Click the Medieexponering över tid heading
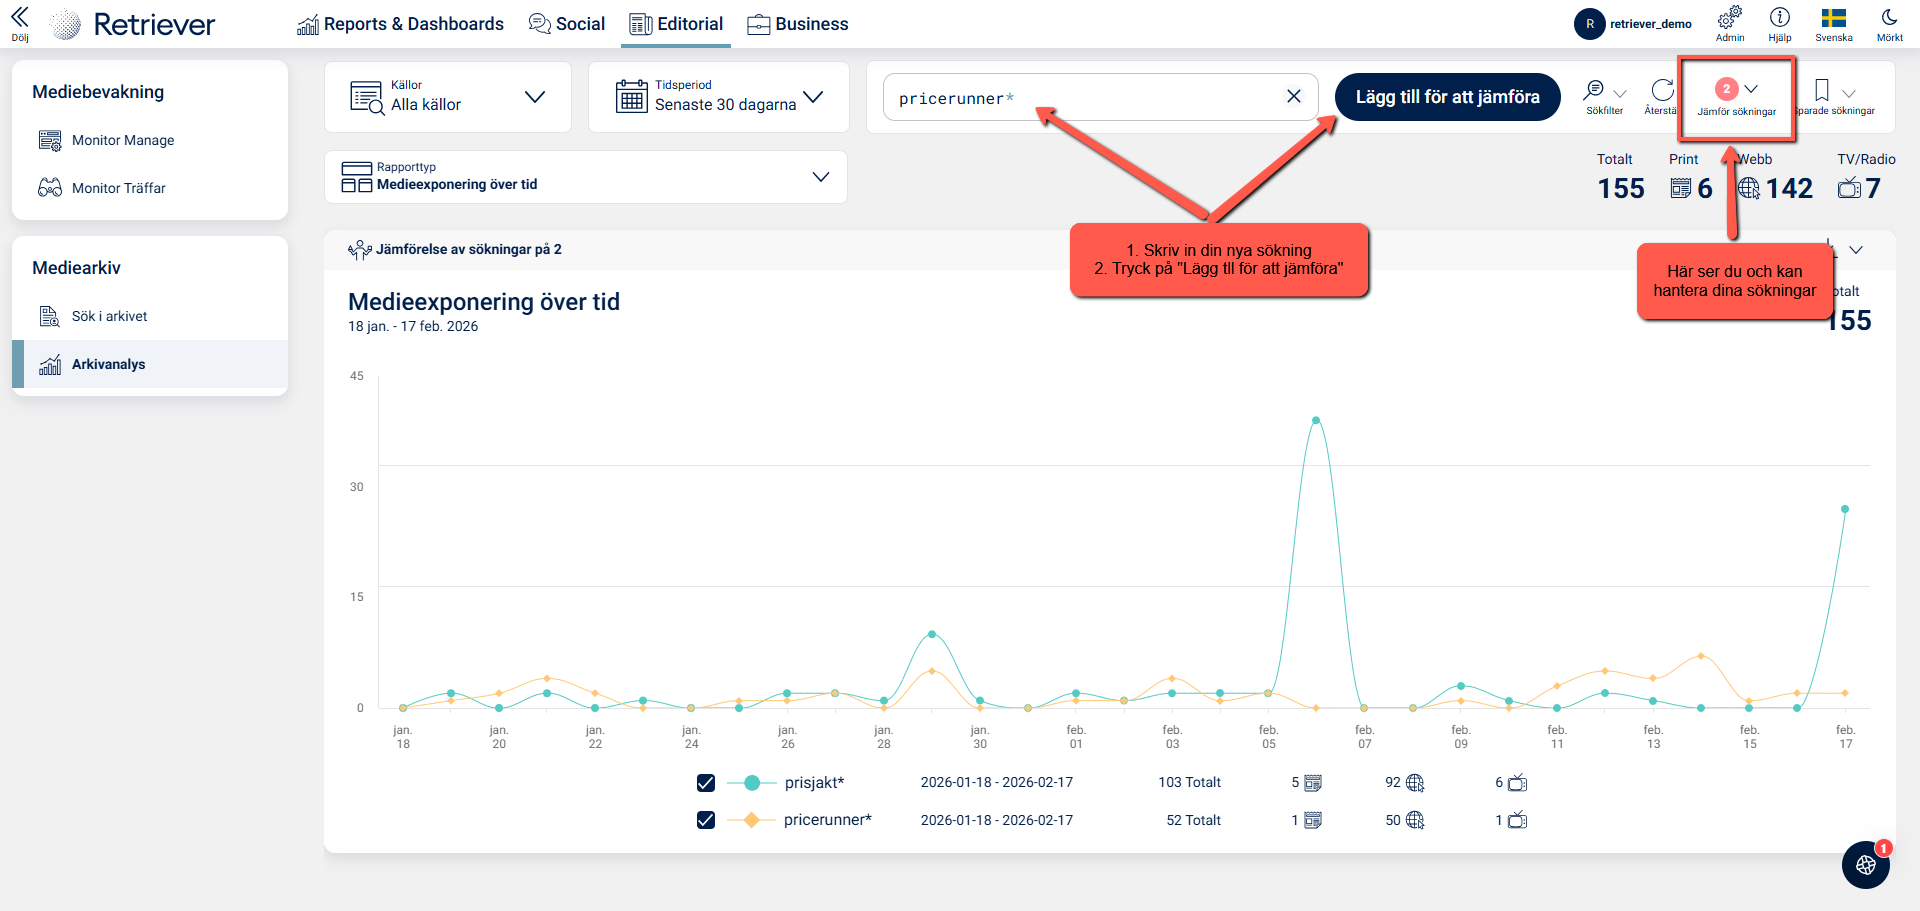Image resolution: width=1920 pixels, height=911 pixels. (x=484, y=302)
